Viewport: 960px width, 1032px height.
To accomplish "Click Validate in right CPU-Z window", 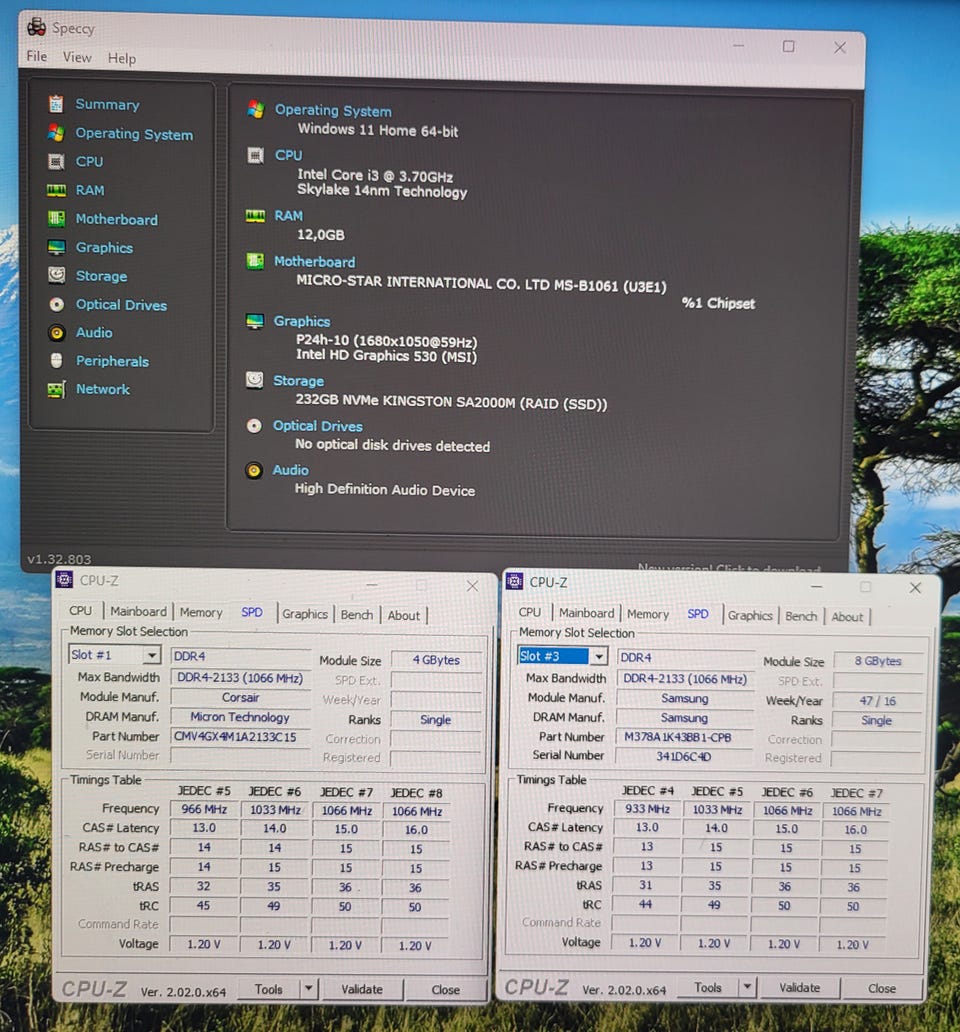I will (x=799, y=987).
